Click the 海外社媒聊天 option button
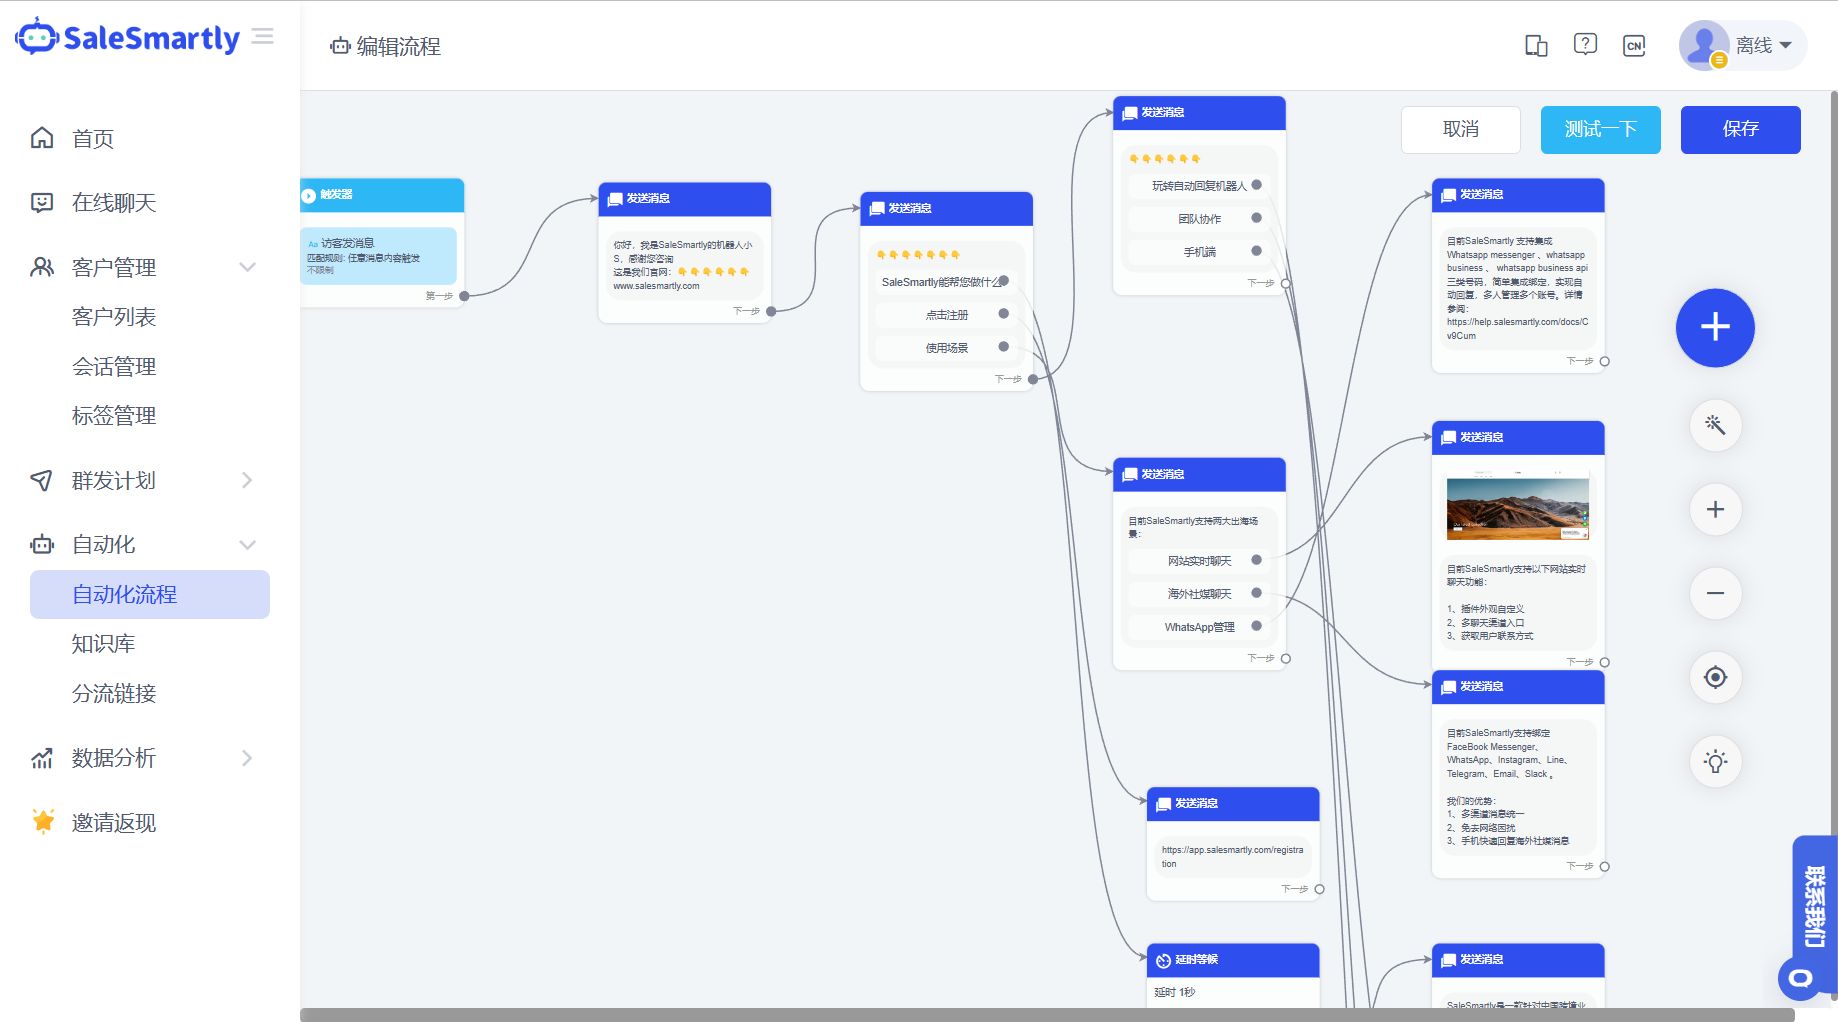The image size is (1838, 1022). pyautogui.click(x=1199, y=594)
